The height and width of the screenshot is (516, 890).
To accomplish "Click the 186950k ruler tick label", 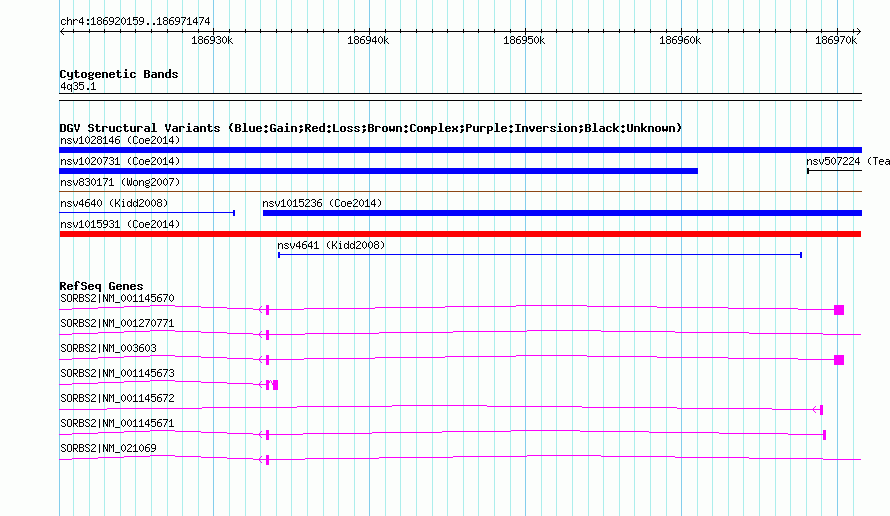I will coord(524,40).
